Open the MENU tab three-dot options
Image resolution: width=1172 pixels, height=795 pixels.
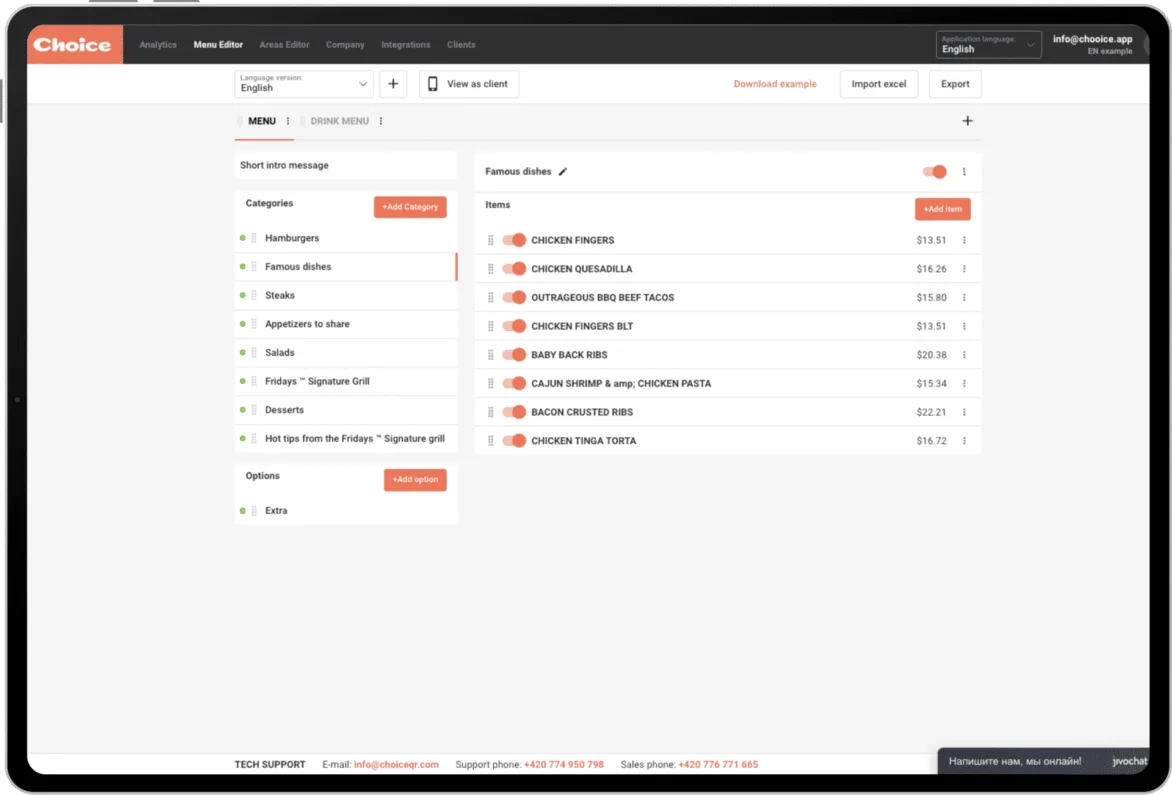288,121
